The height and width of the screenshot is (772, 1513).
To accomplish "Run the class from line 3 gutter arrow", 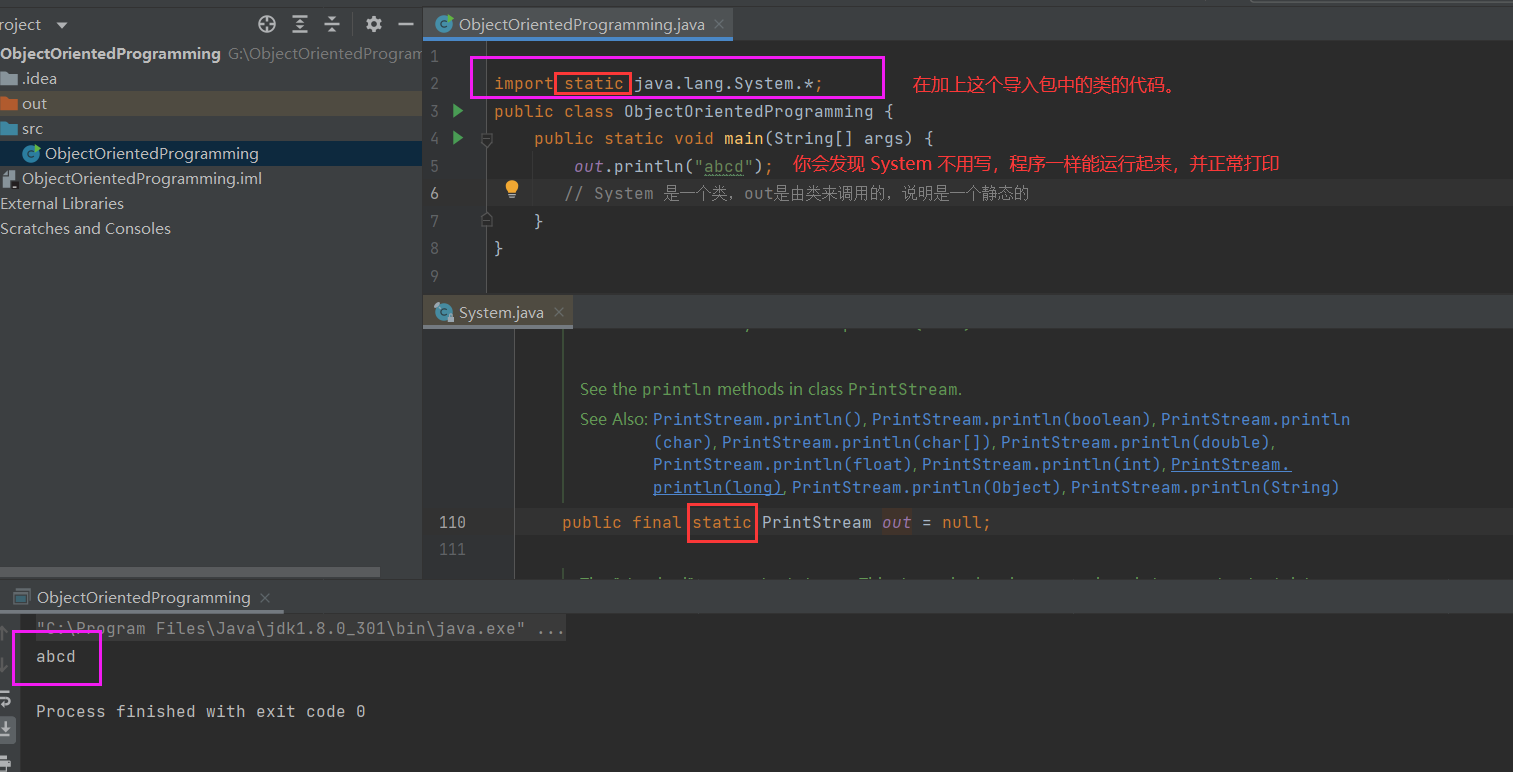I will coord(458,110).
